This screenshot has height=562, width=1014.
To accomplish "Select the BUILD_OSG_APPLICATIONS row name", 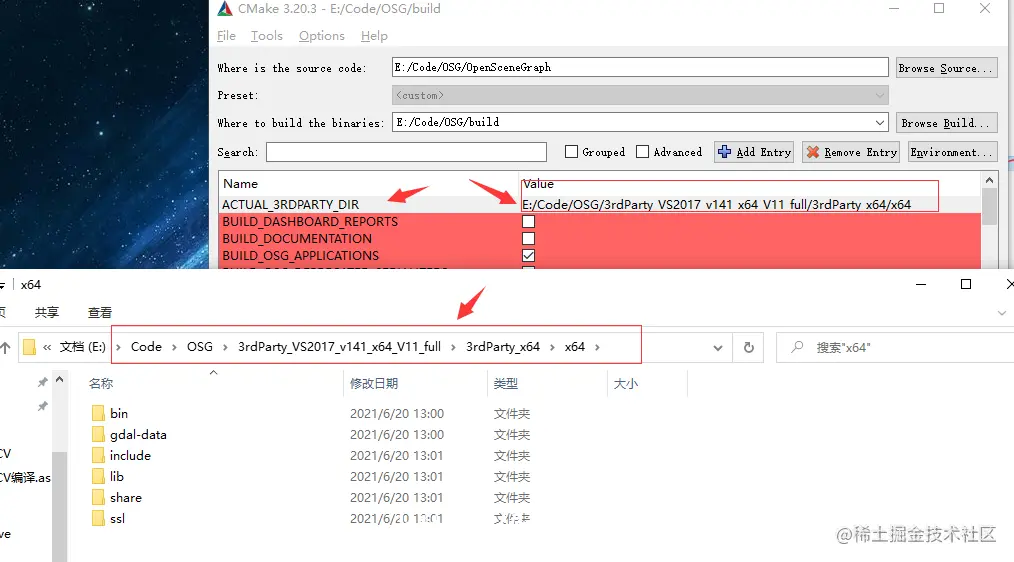I will point(301,255).
